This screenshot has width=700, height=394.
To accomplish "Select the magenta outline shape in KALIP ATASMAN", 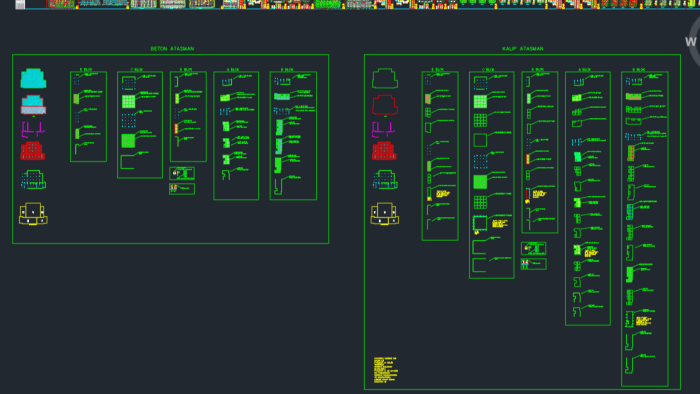I will point(384,130).
